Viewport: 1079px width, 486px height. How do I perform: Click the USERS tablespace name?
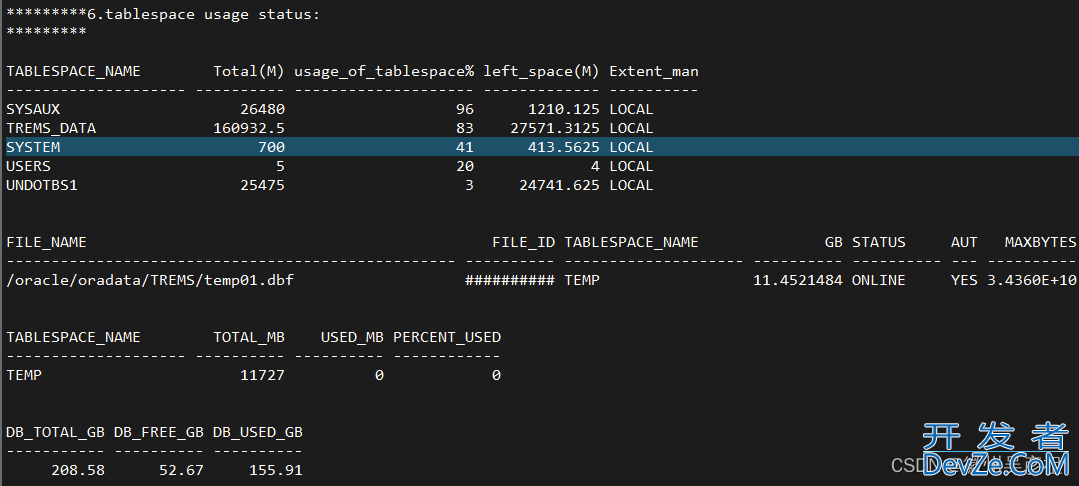pos(28,166)
